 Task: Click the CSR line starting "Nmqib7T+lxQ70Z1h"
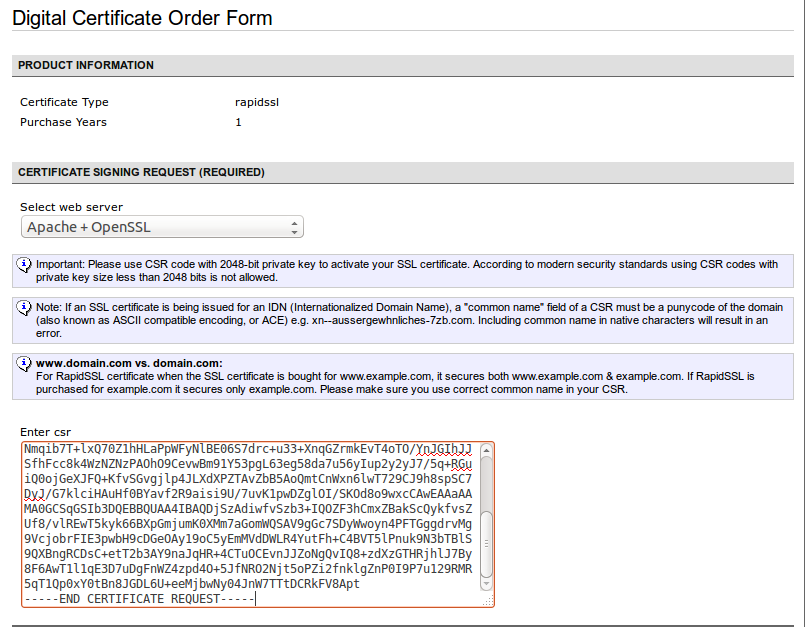pos(248,449)
